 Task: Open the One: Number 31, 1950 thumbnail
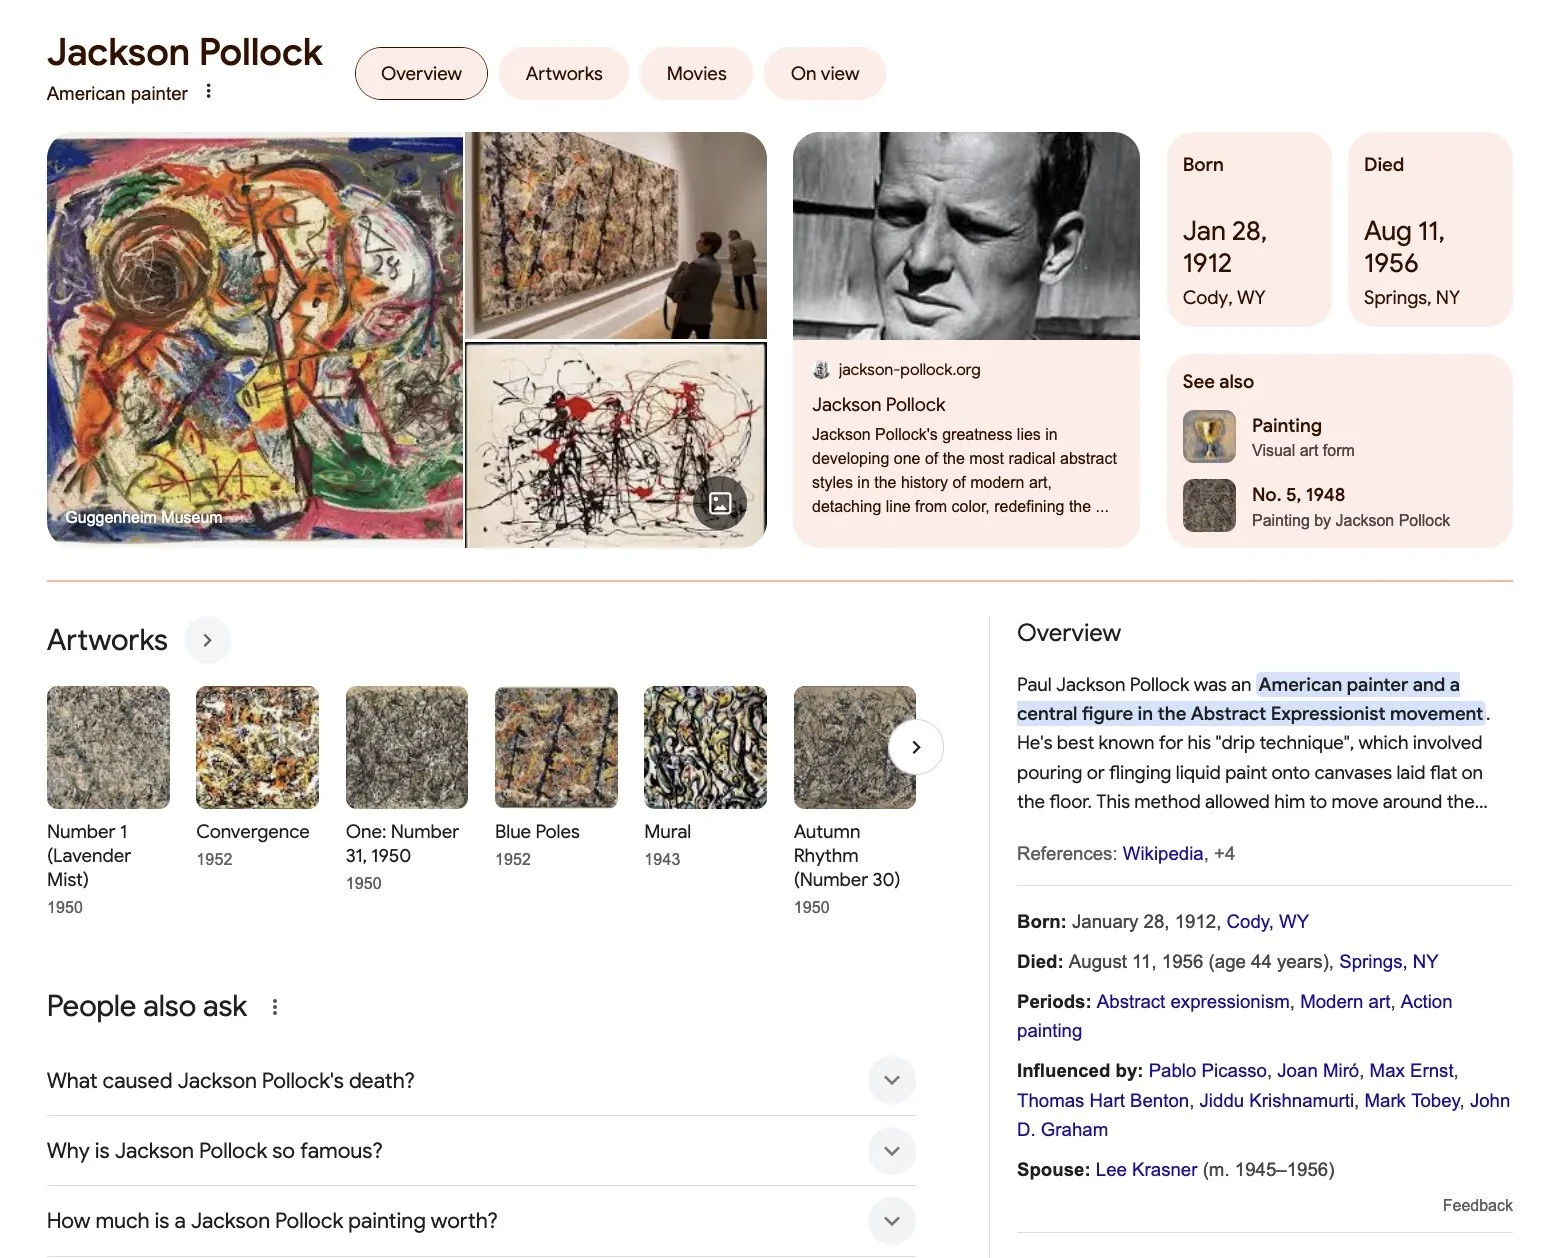407,747
